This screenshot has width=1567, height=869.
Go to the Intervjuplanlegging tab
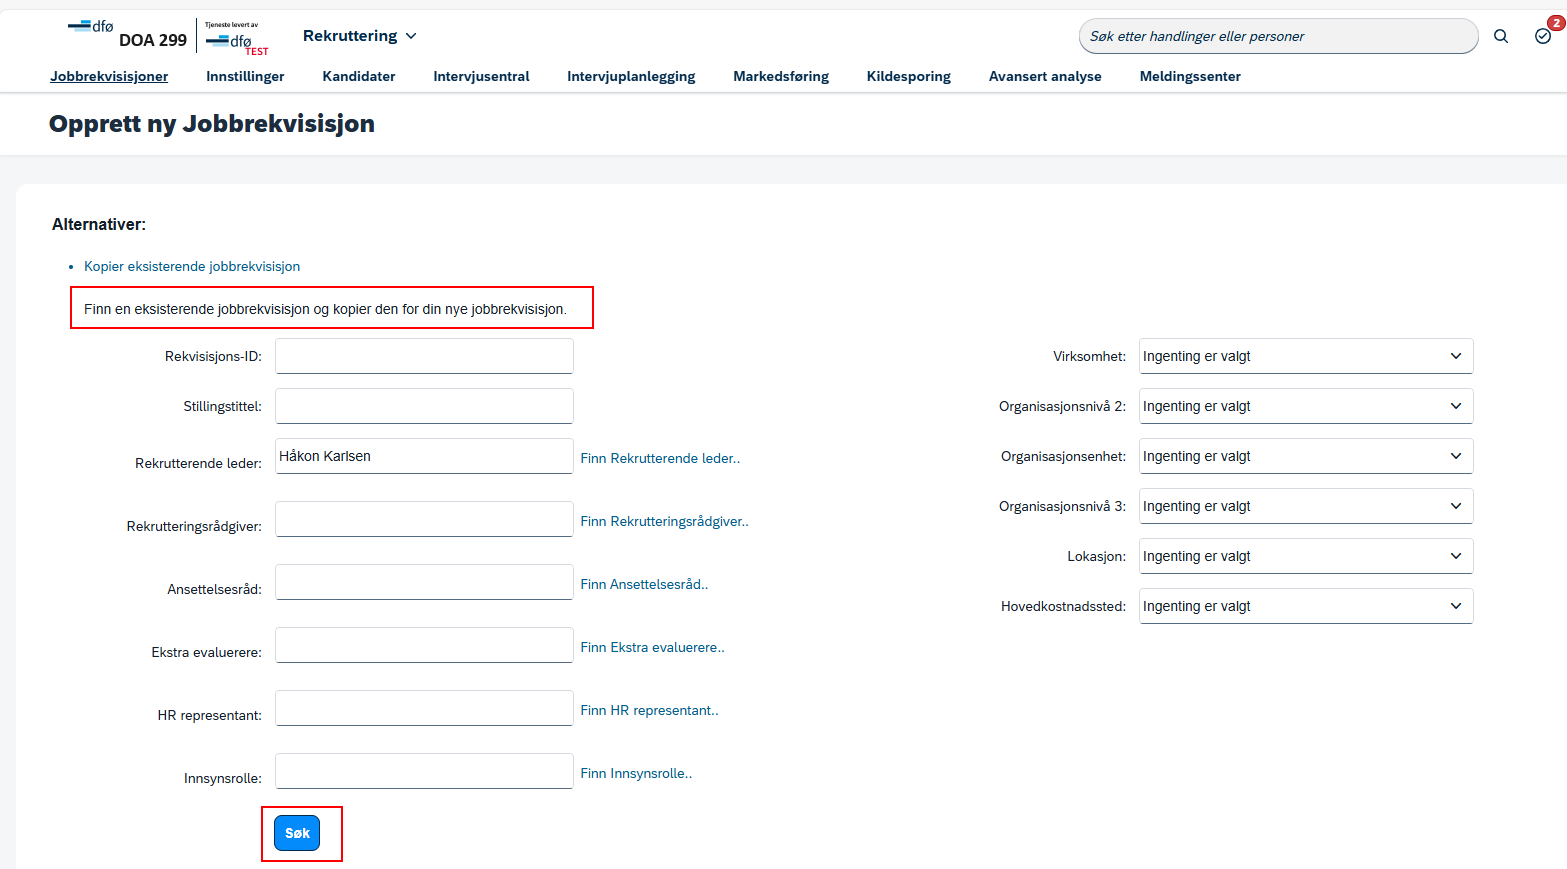pyautogui.click(x=631, y=76)
